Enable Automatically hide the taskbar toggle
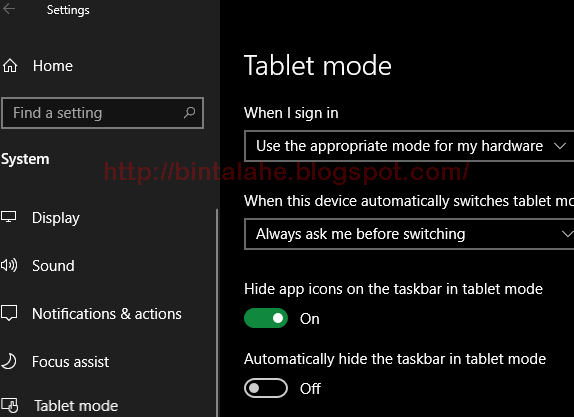Screen dimensions: 574x417 tap(266, 388)
